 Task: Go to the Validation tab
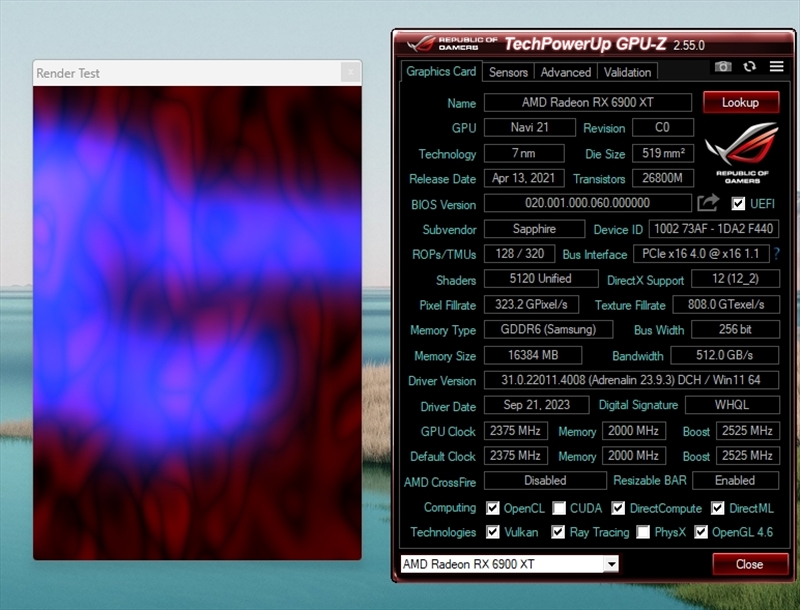coord(628,72)
